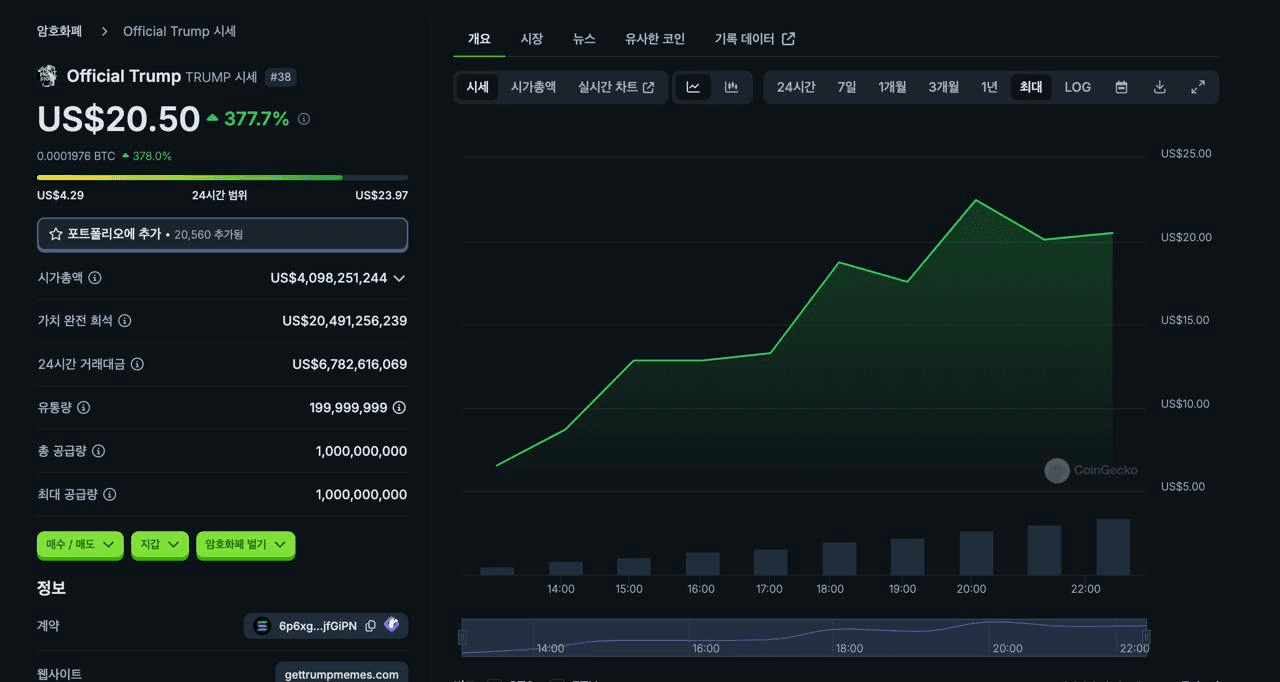Open info icon beside 총 공급량
This screenshot has width=1280, height=682.
pyautogui.click(x=98, y=451)
